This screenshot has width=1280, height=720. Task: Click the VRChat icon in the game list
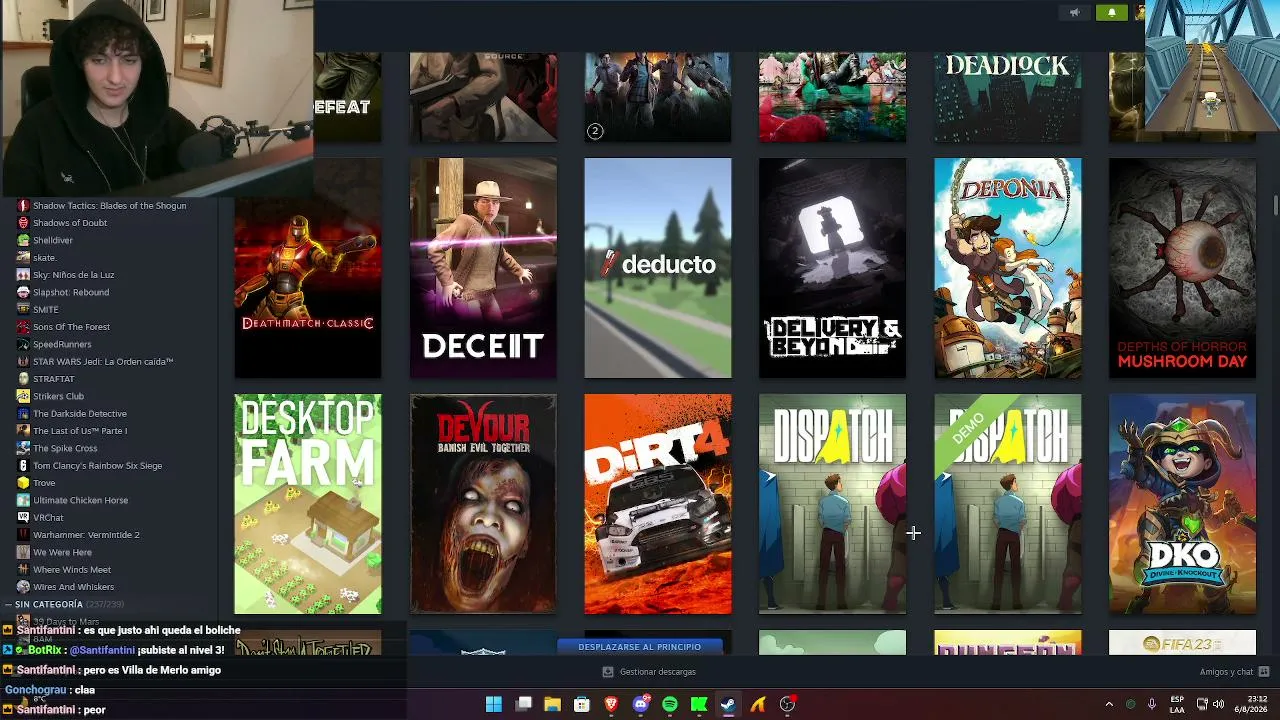pos(23,518)
